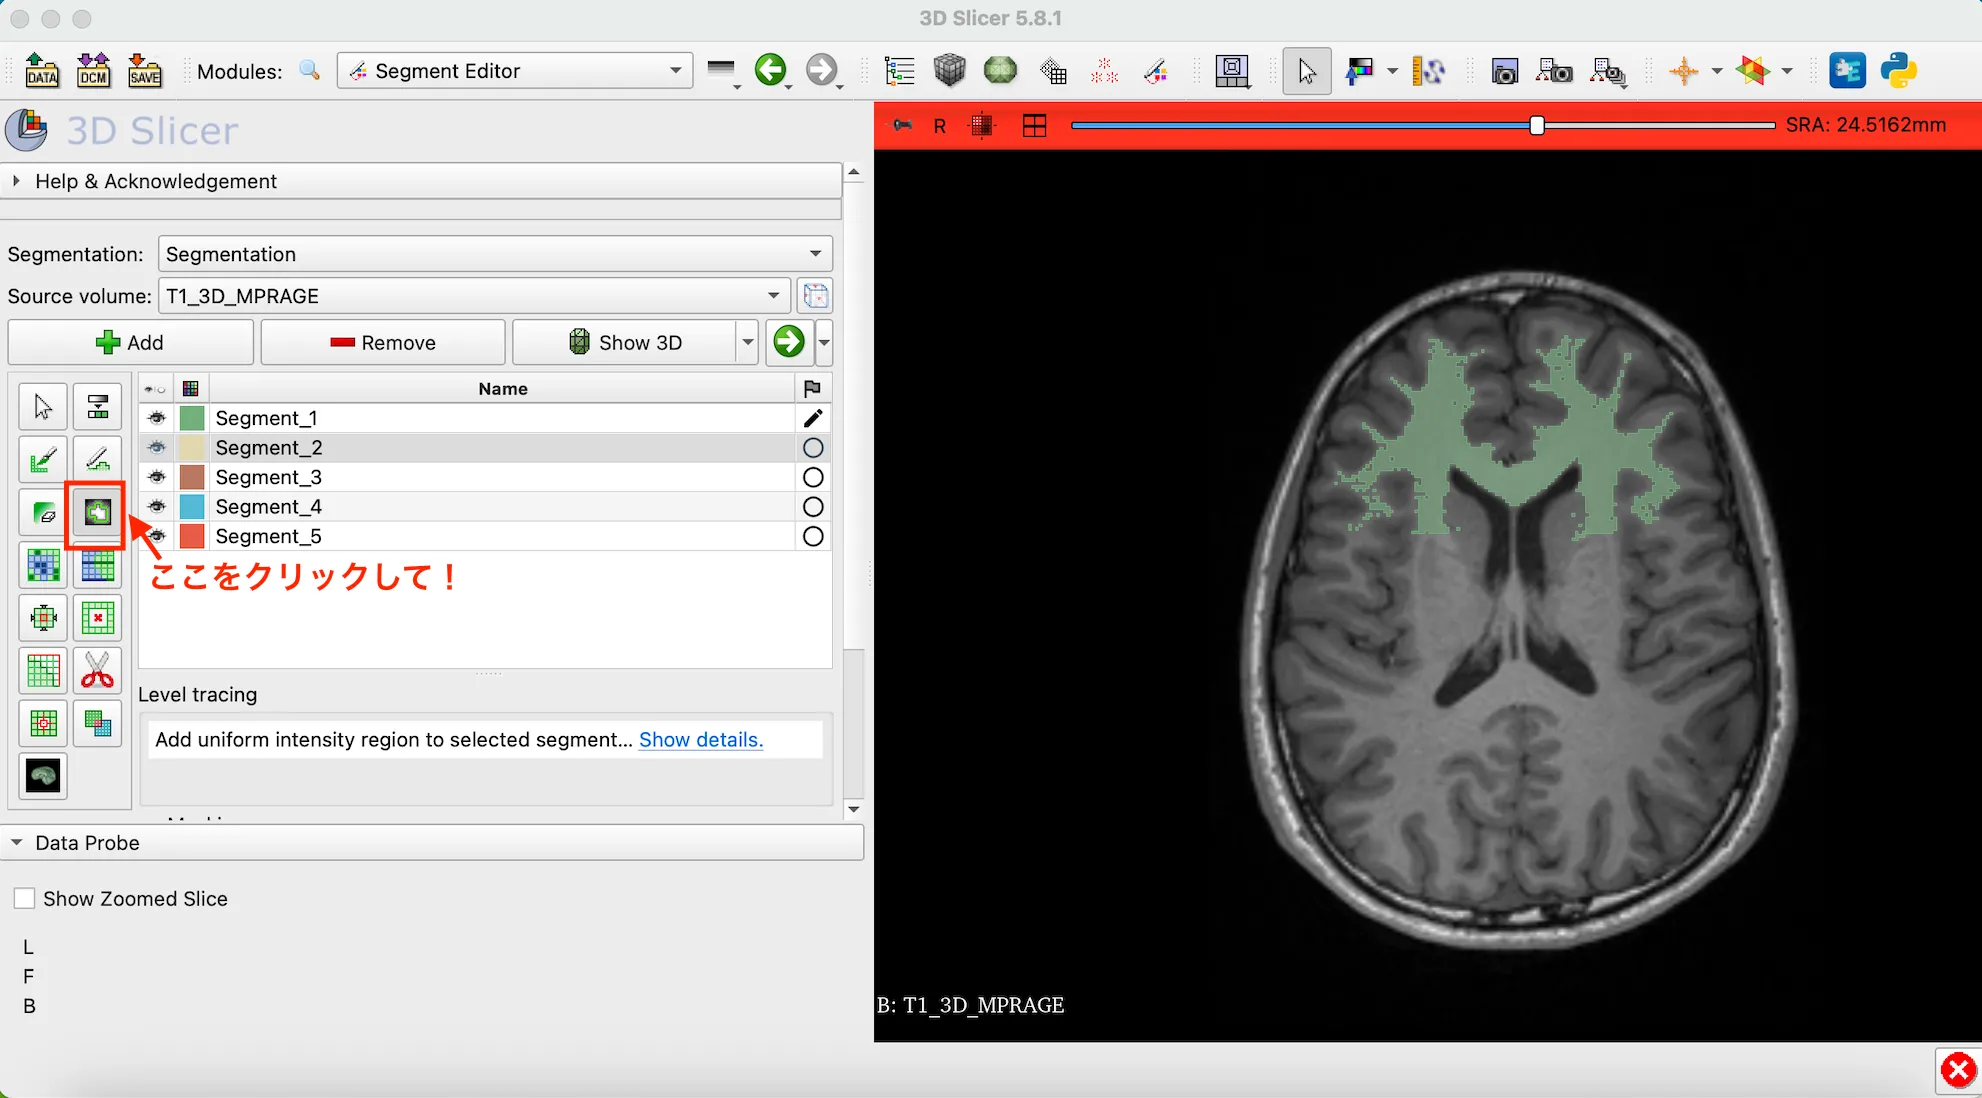Open the Extensions Manager

click(1848, 70)
